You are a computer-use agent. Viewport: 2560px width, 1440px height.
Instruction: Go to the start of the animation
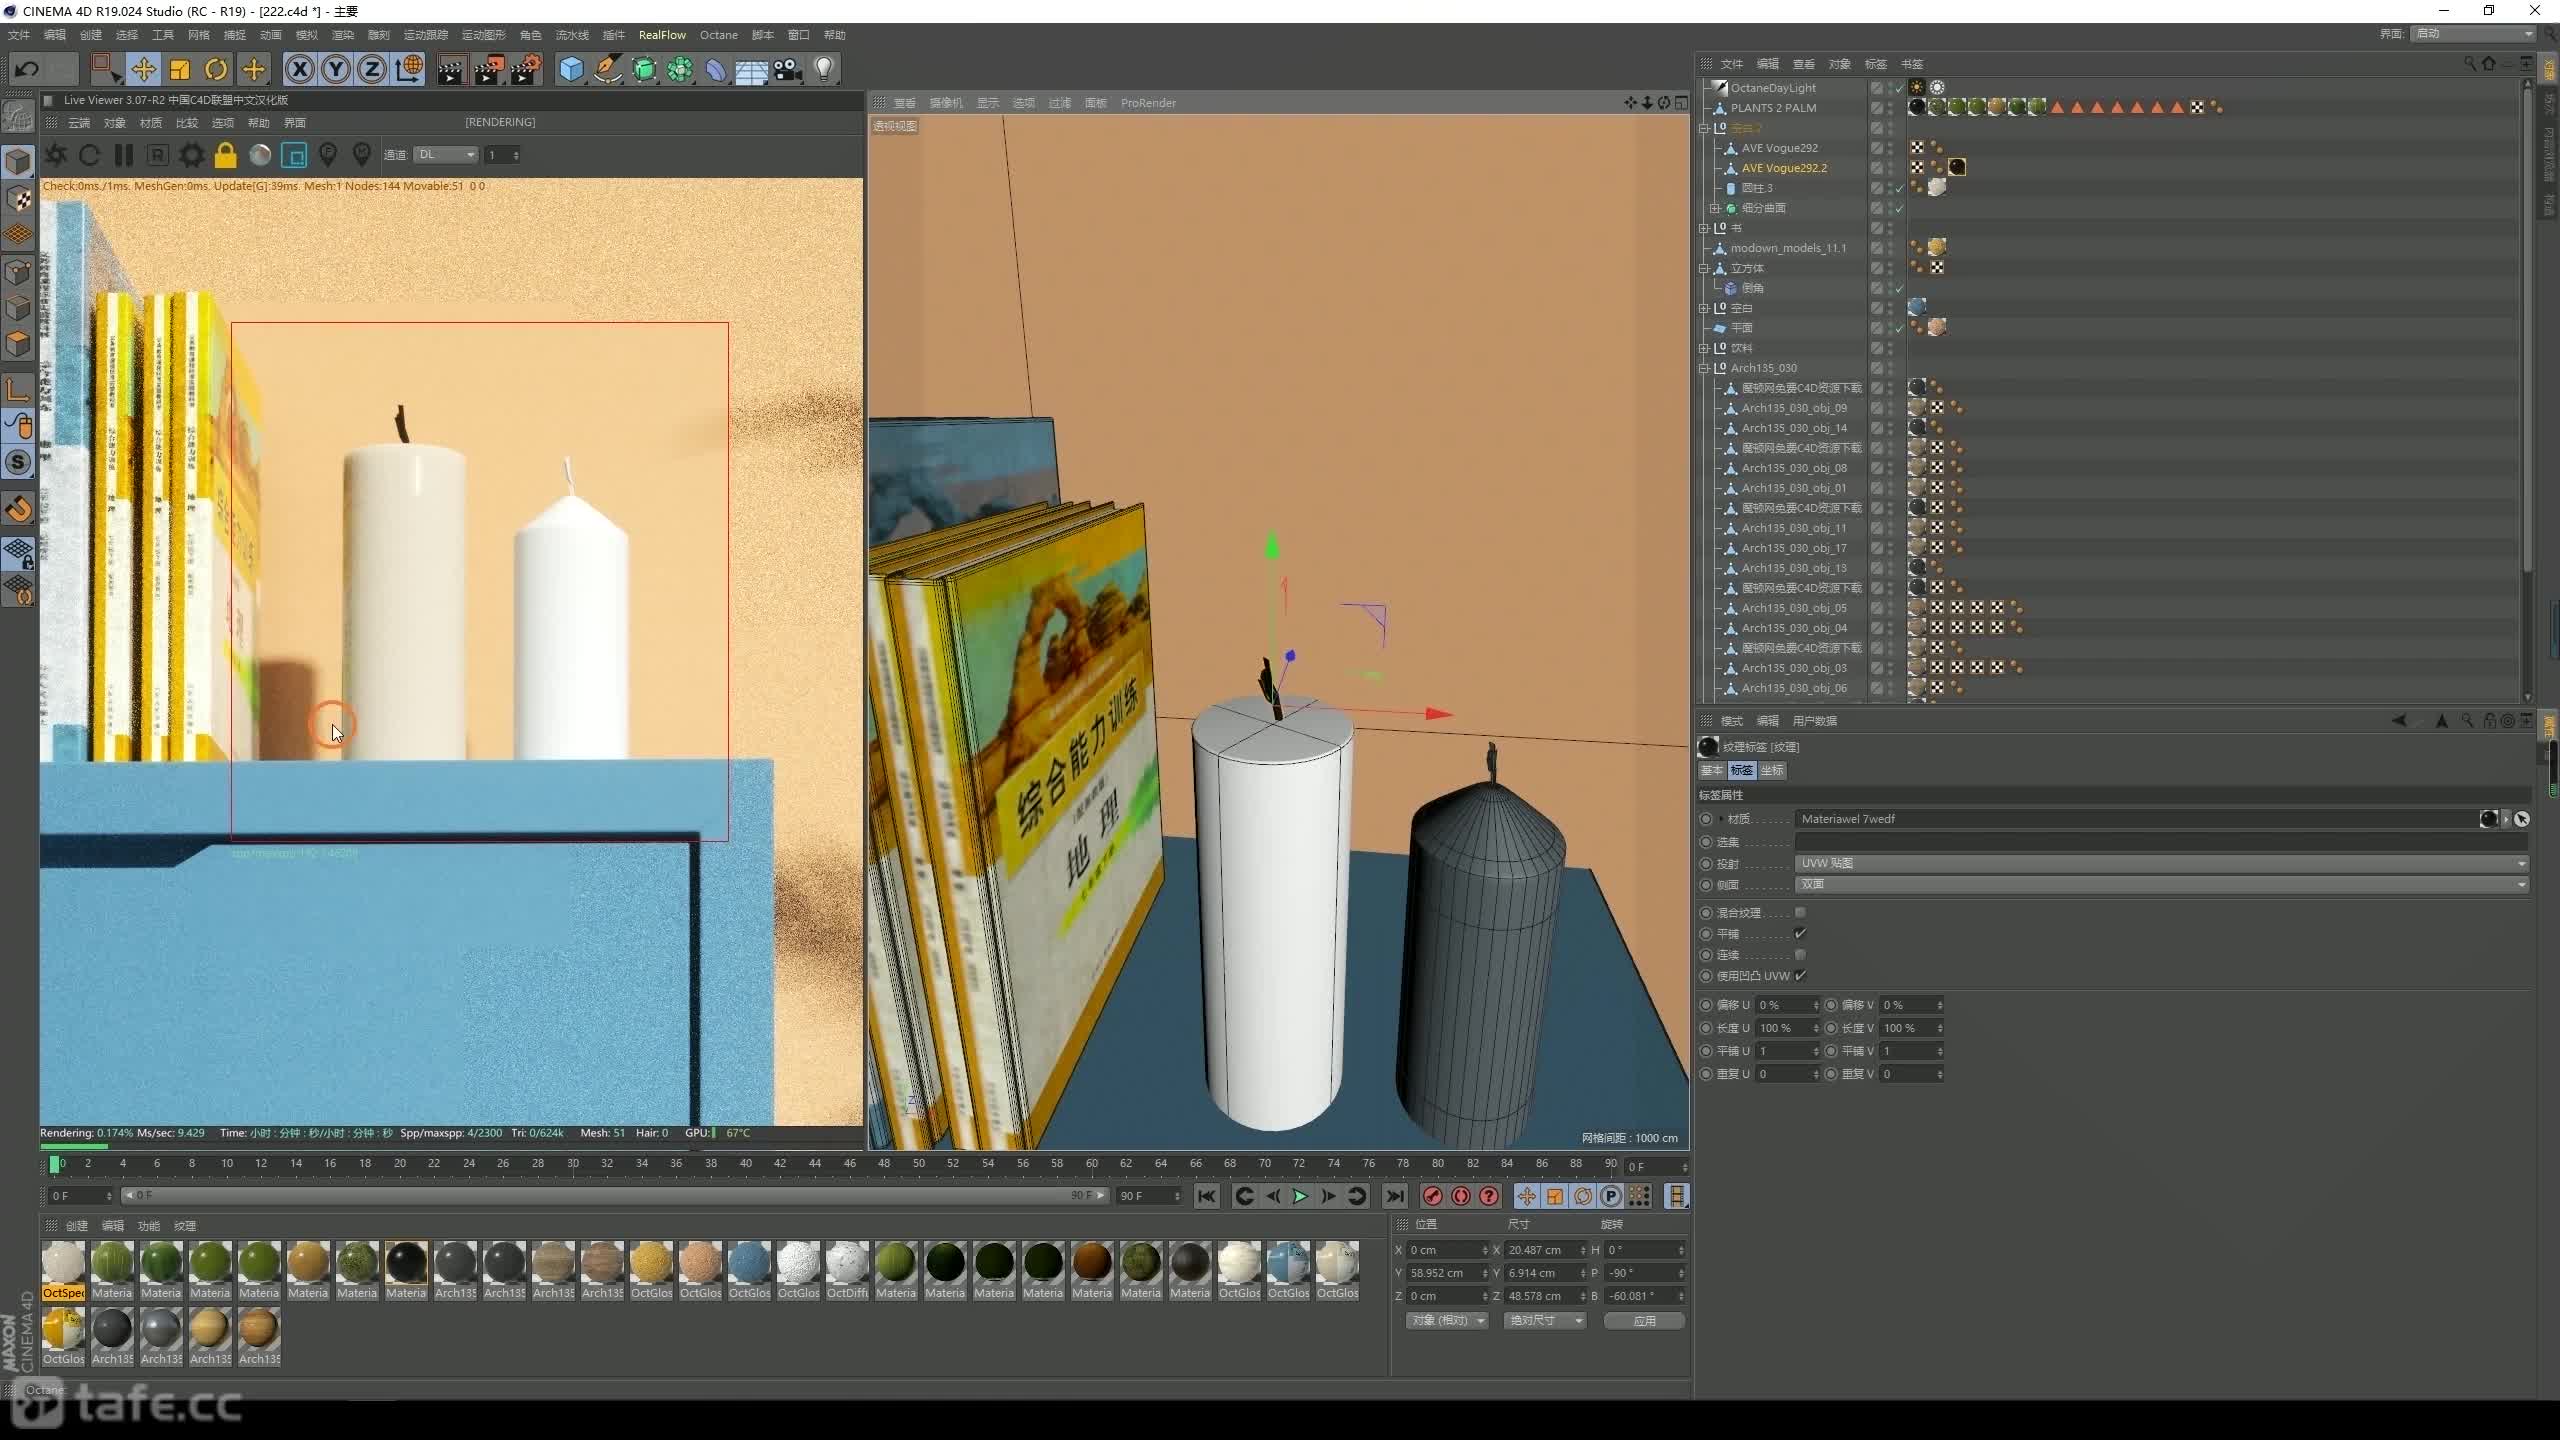(x=1207, y=1196)
